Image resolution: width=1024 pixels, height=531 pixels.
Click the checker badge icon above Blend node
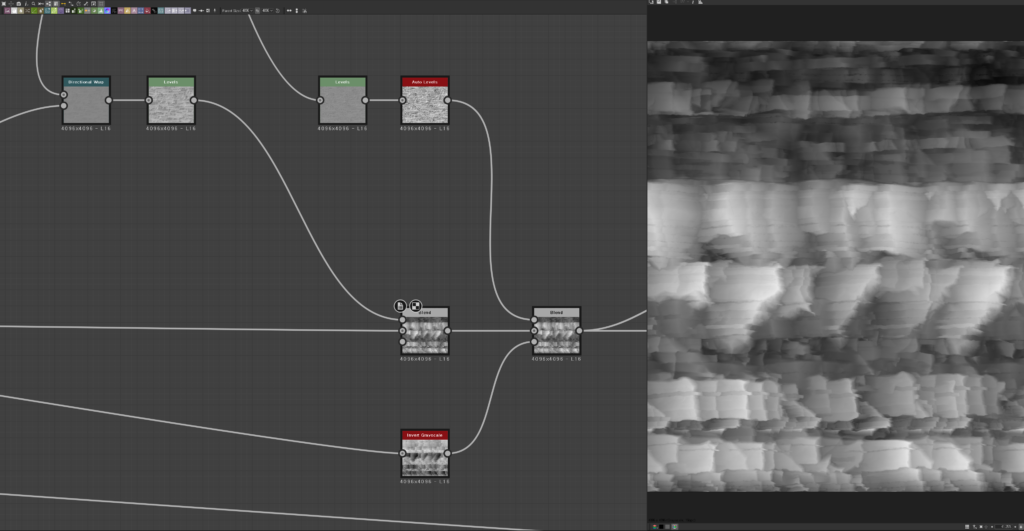click(415, 306)
